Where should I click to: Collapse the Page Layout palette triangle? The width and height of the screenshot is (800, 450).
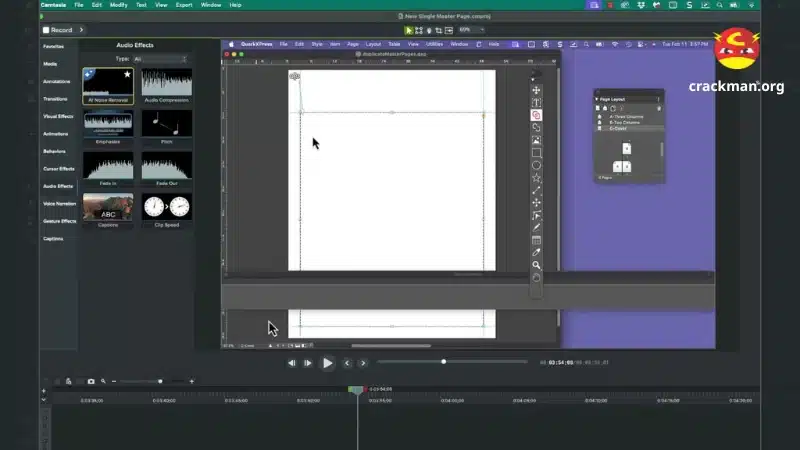point(597,99)
